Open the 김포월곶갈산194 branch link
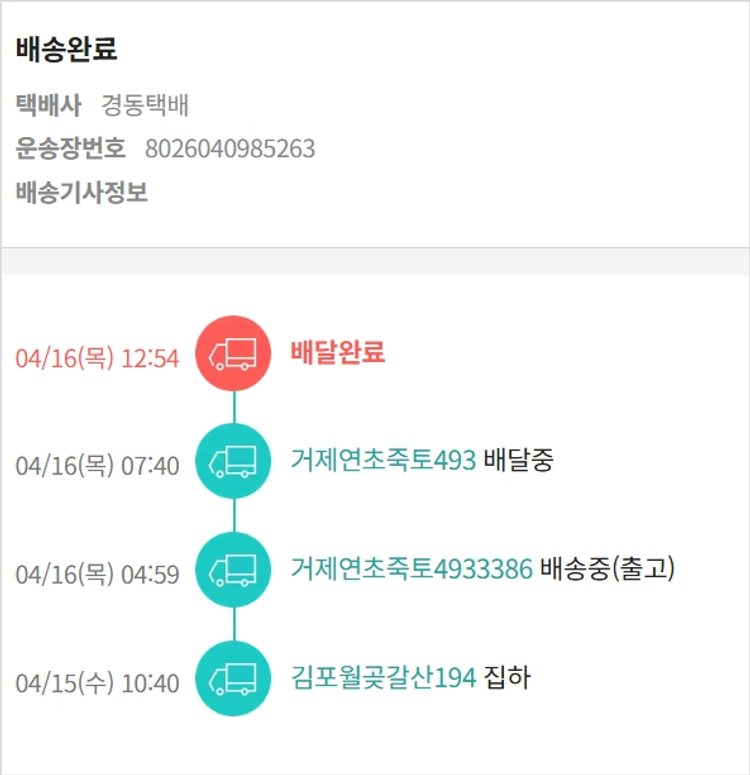This screenshot has width=750, height=775. (x=383, y=678)
